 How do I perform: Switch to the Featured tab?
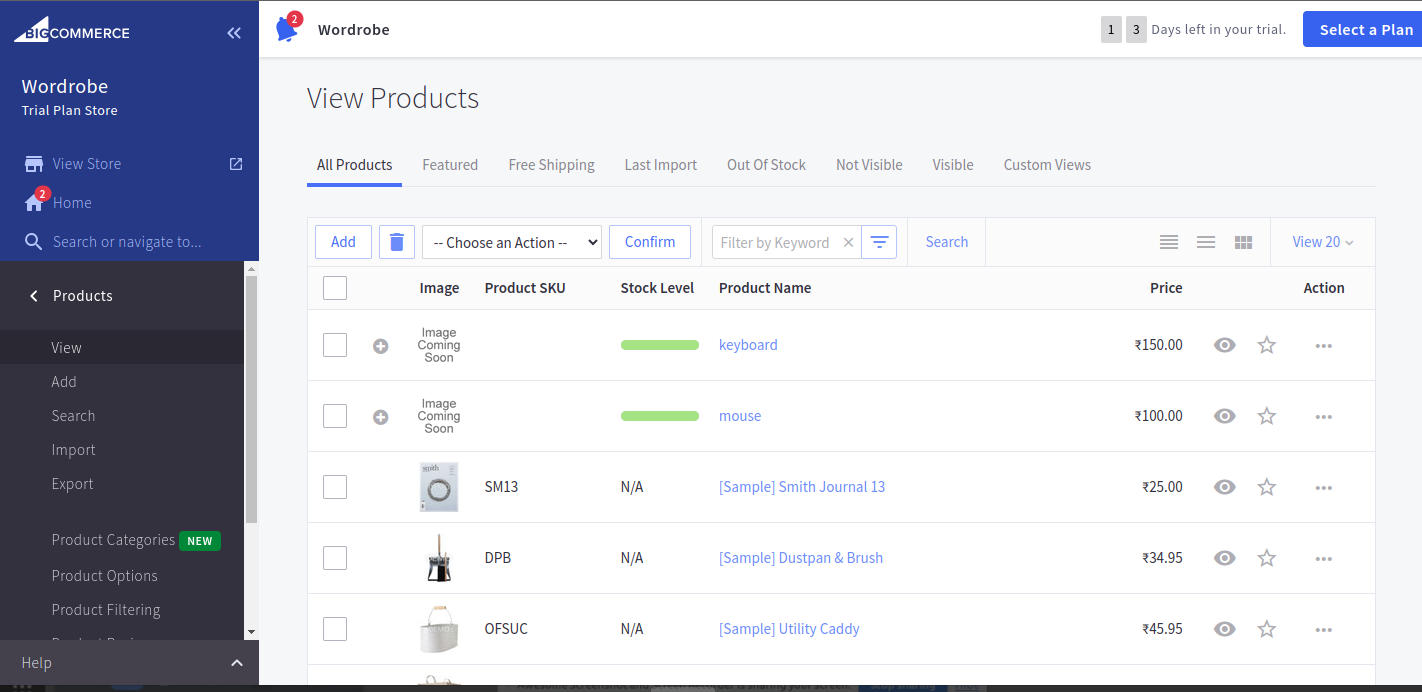click(450, 165)
